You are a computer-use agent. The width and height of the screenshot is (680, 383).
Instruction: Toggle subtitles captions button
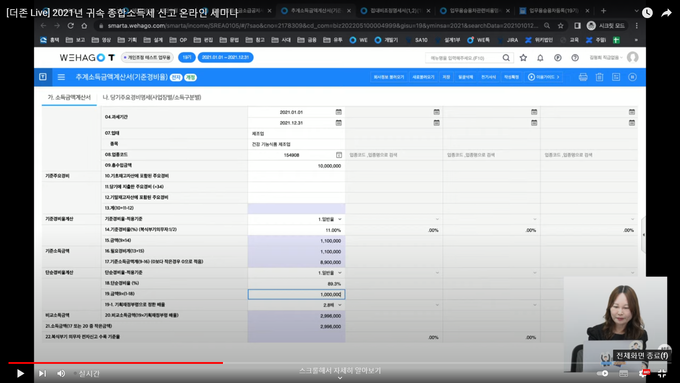[624, 373]
